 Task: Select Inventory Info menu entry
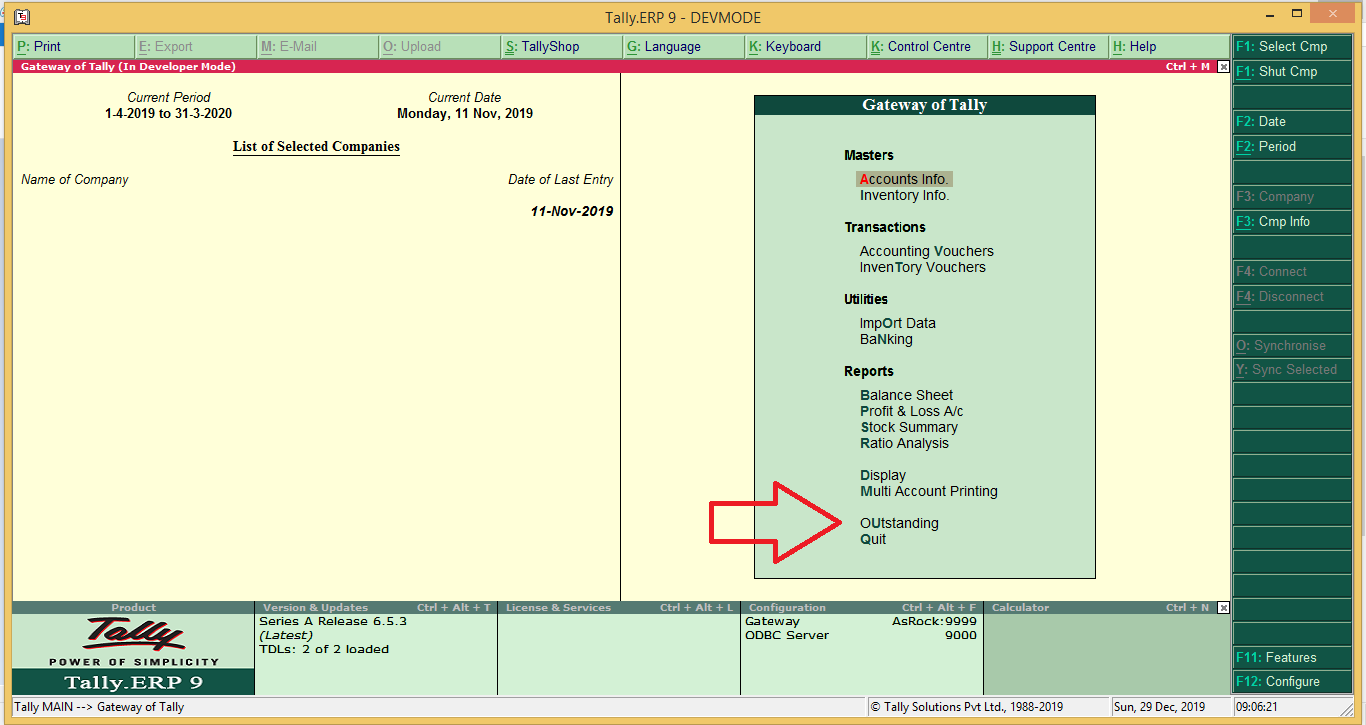[904, 195]
